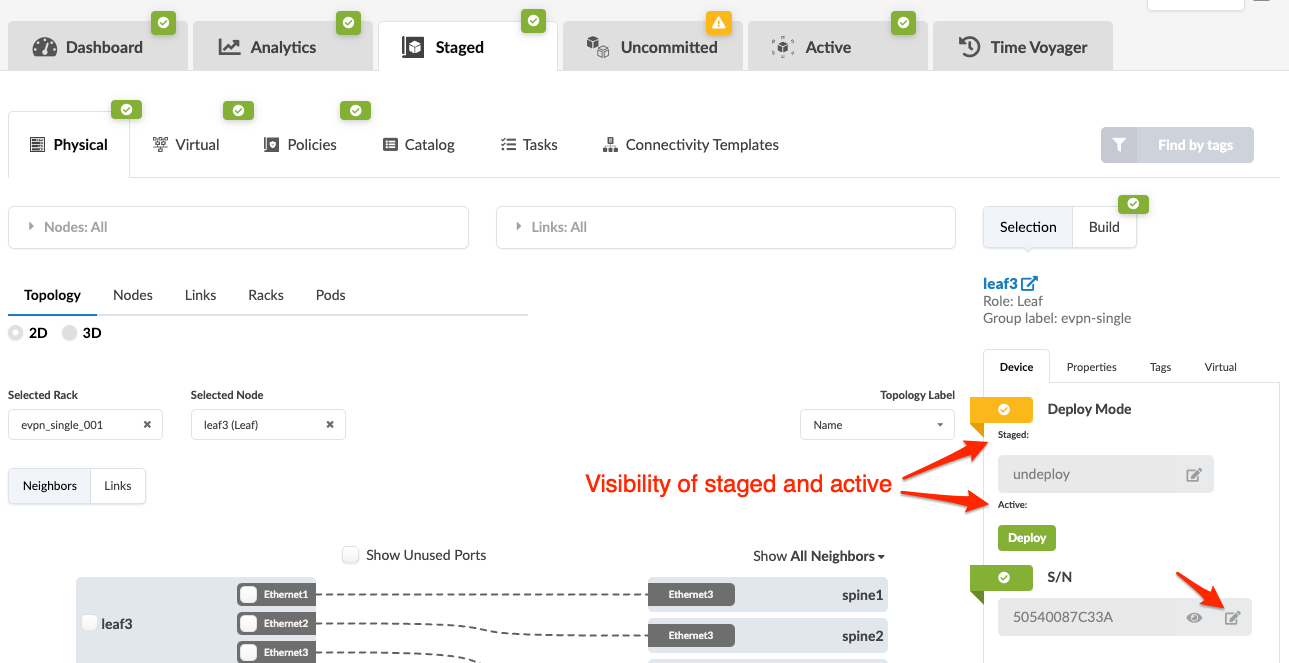The width and height of the screenshot is (1289, 663).
Task: Click the green Deploy button
Action: [x=1026, y=538]
